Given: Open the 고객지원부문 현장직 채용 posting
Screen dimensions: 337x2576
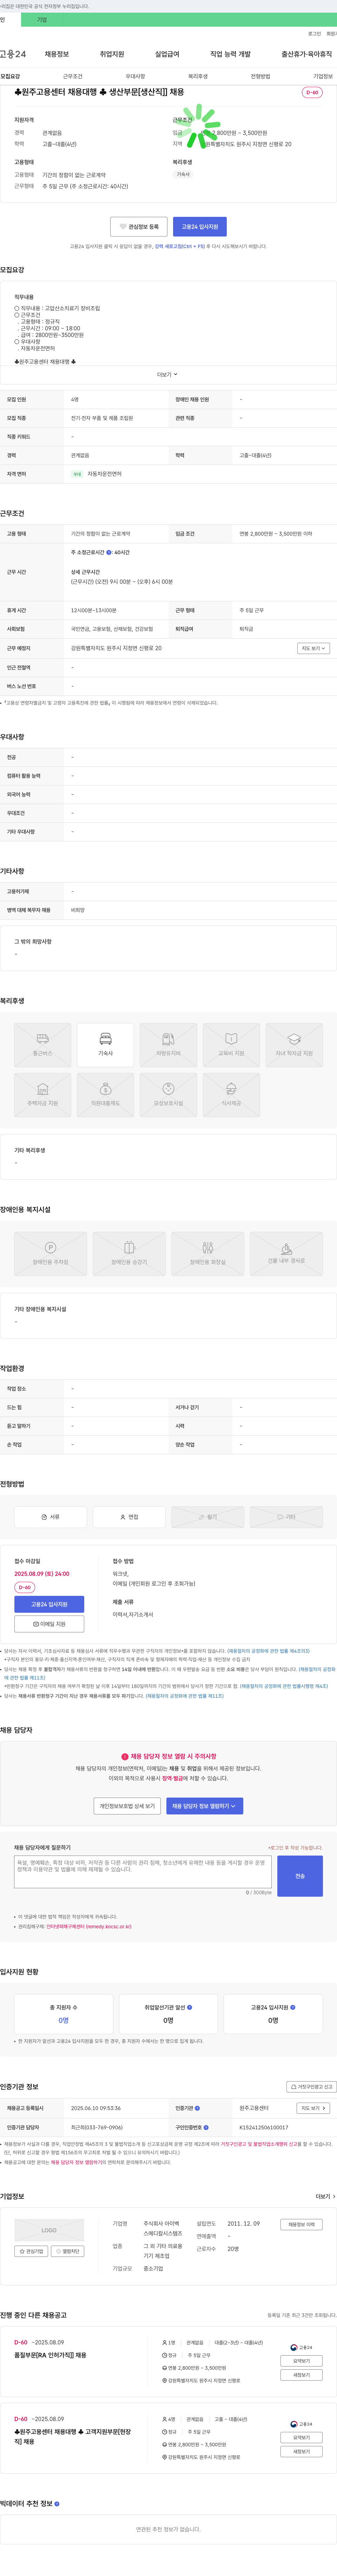Looking at the screenshot, I should click(72, 2436).
